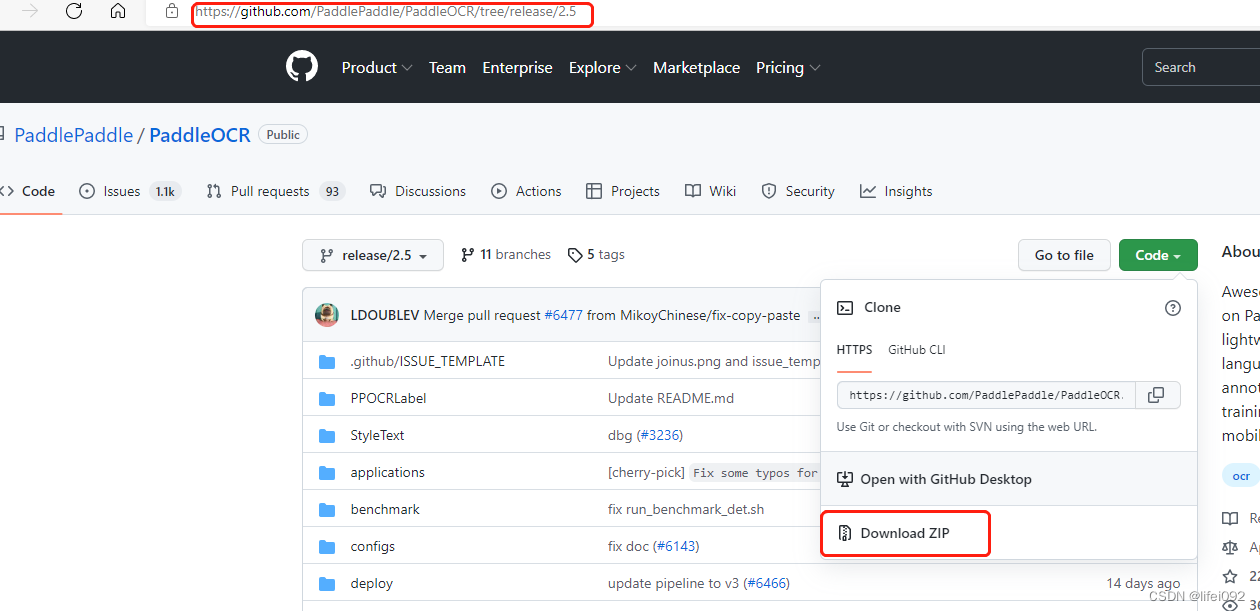Click the desktop download icon beside Open with GitHub Desktop
The height and width of the screenshot is (611, 1260).
845,479
